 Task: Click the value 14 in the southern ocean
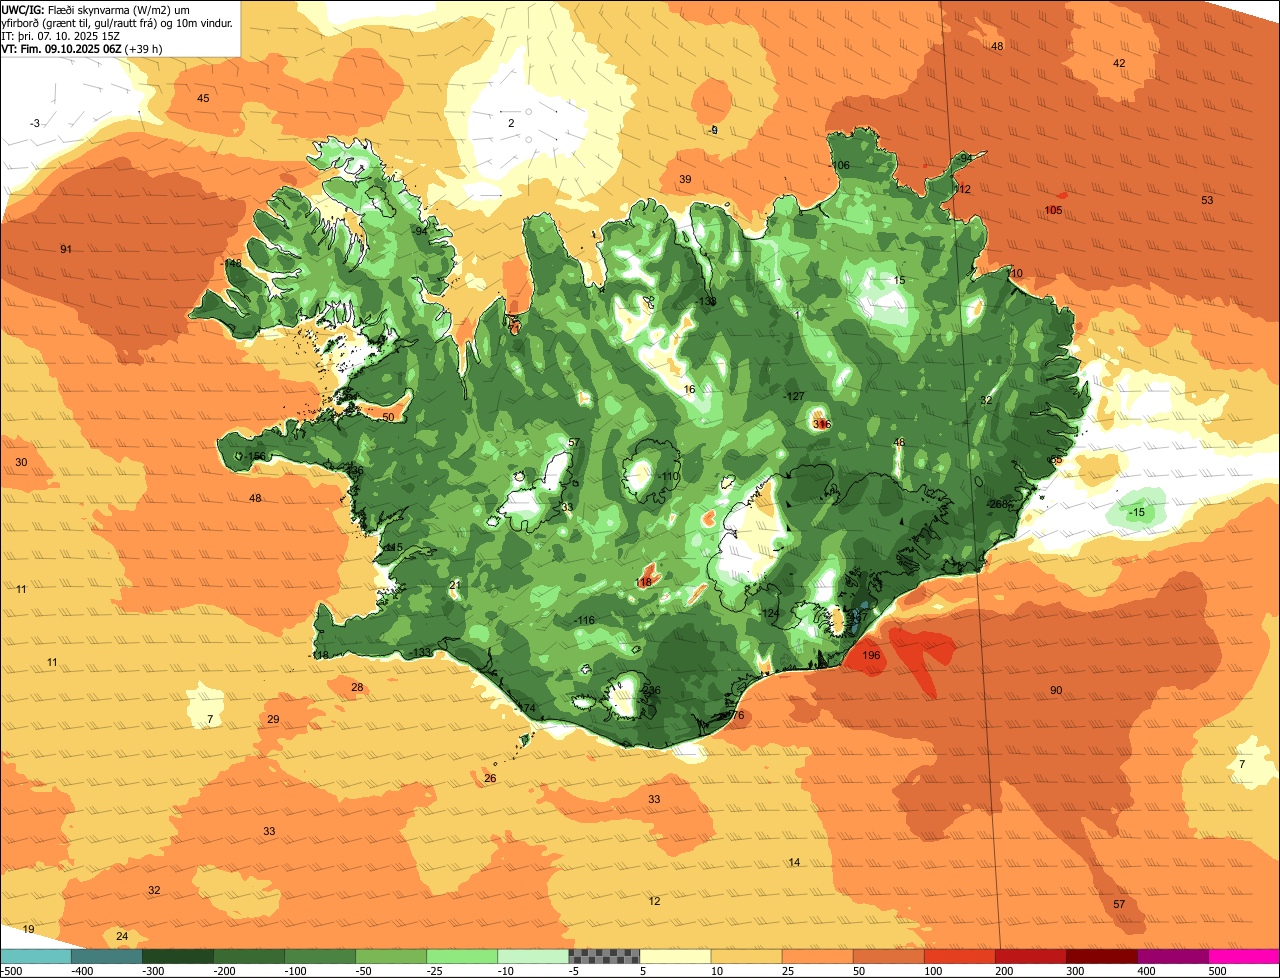coord(794,862)
